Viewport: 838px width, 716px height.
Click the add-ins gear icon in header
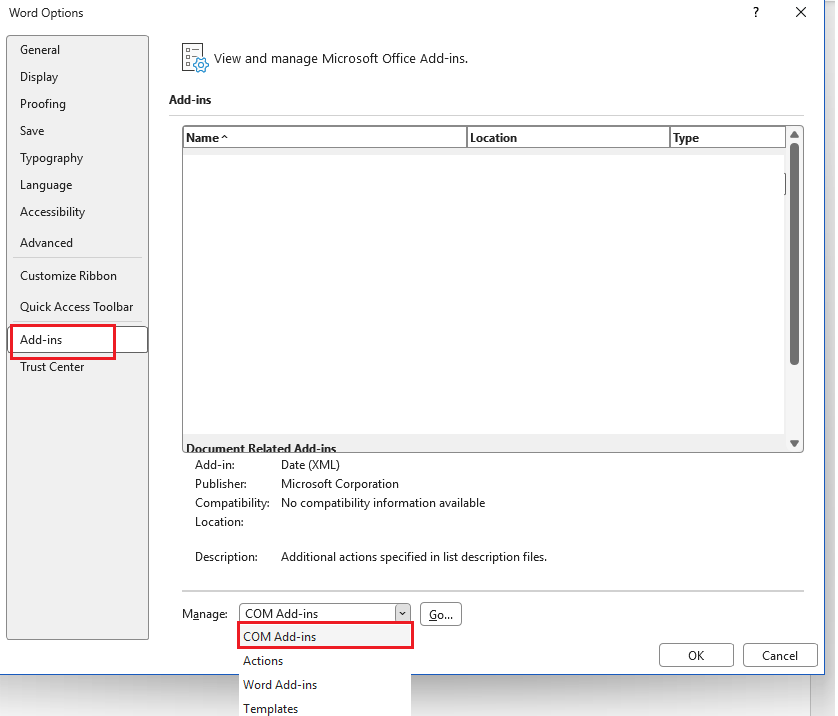coord(195,58)
